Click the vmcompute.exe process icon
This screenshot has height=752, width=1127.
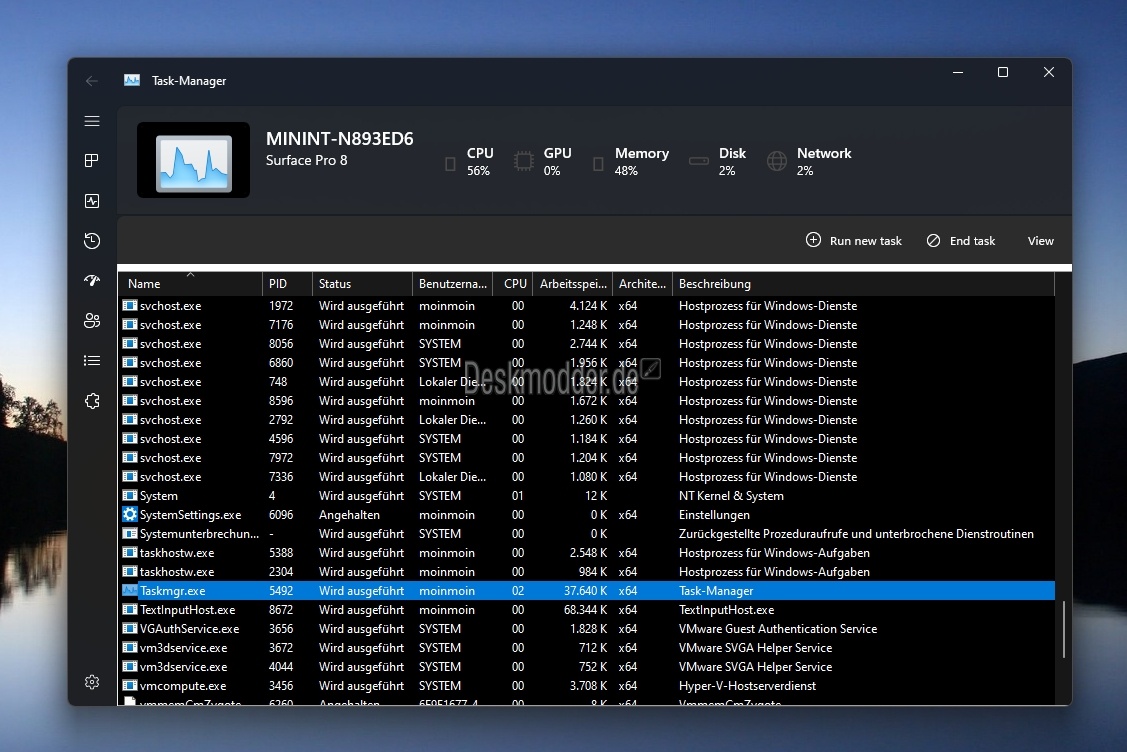[x=129, y=685]
